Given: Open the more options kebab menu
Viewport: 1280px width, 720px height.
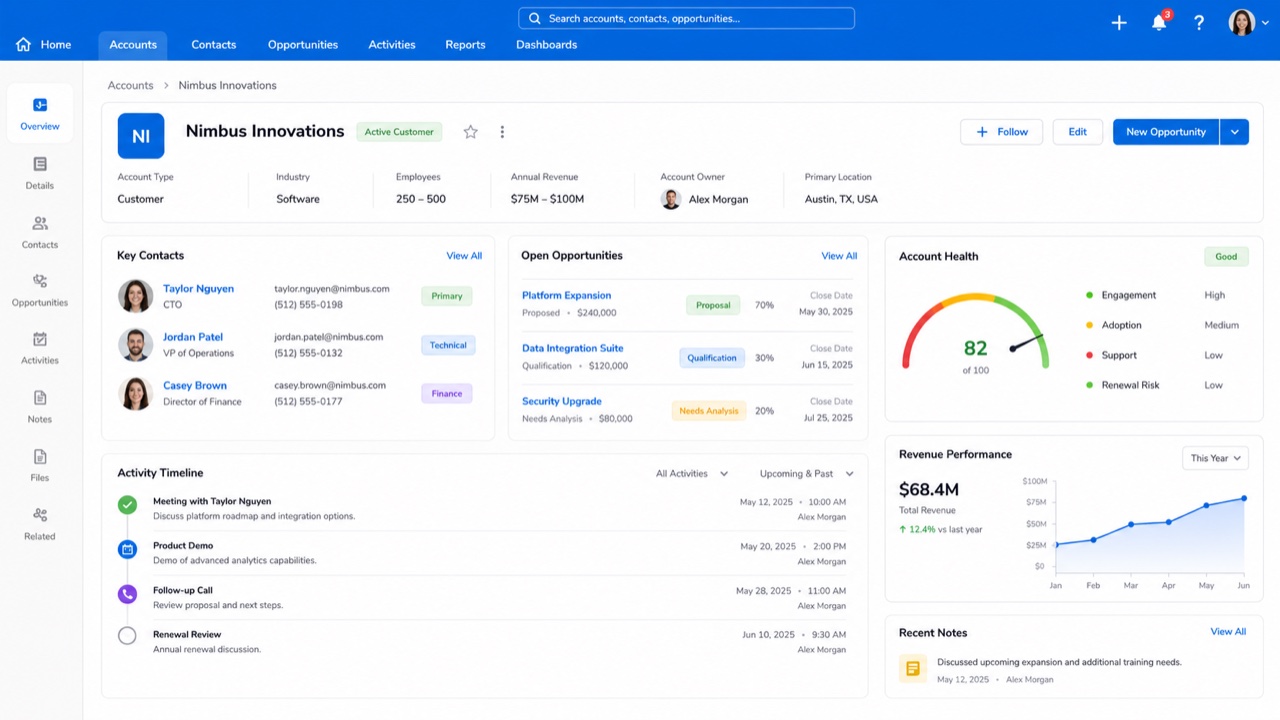Looking at the screenshot, I should 502,132.
